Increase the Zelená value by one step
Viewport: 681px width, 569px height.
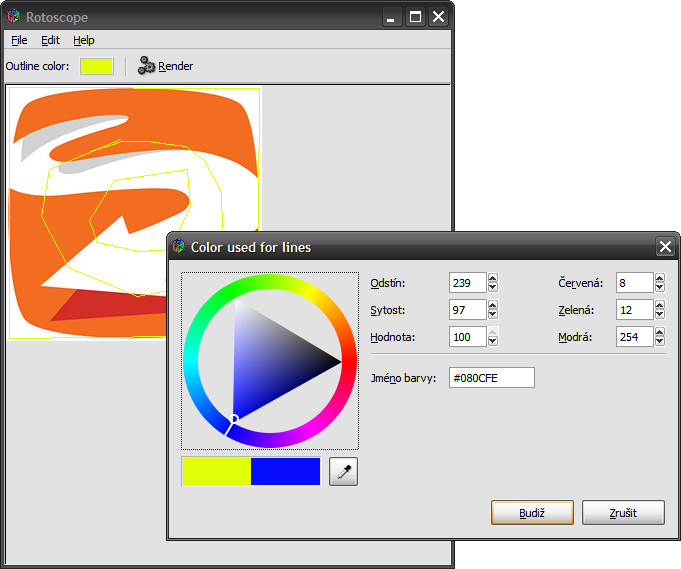660,305
